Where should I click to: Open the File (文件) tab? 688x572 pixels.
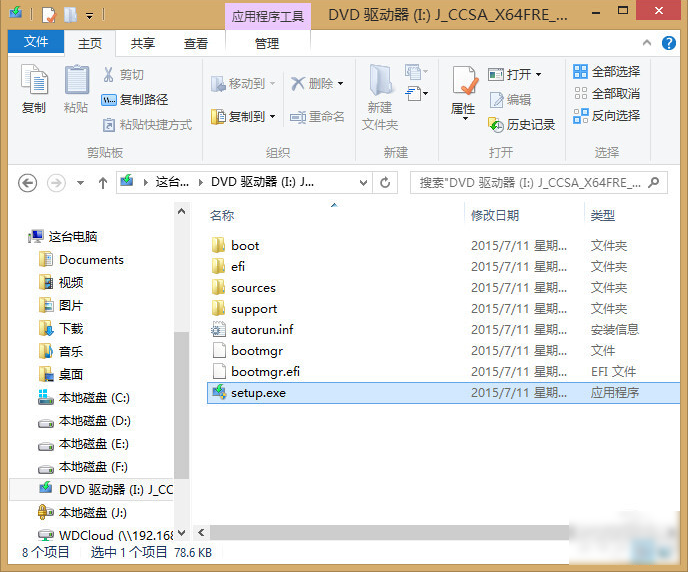(36, 42)
